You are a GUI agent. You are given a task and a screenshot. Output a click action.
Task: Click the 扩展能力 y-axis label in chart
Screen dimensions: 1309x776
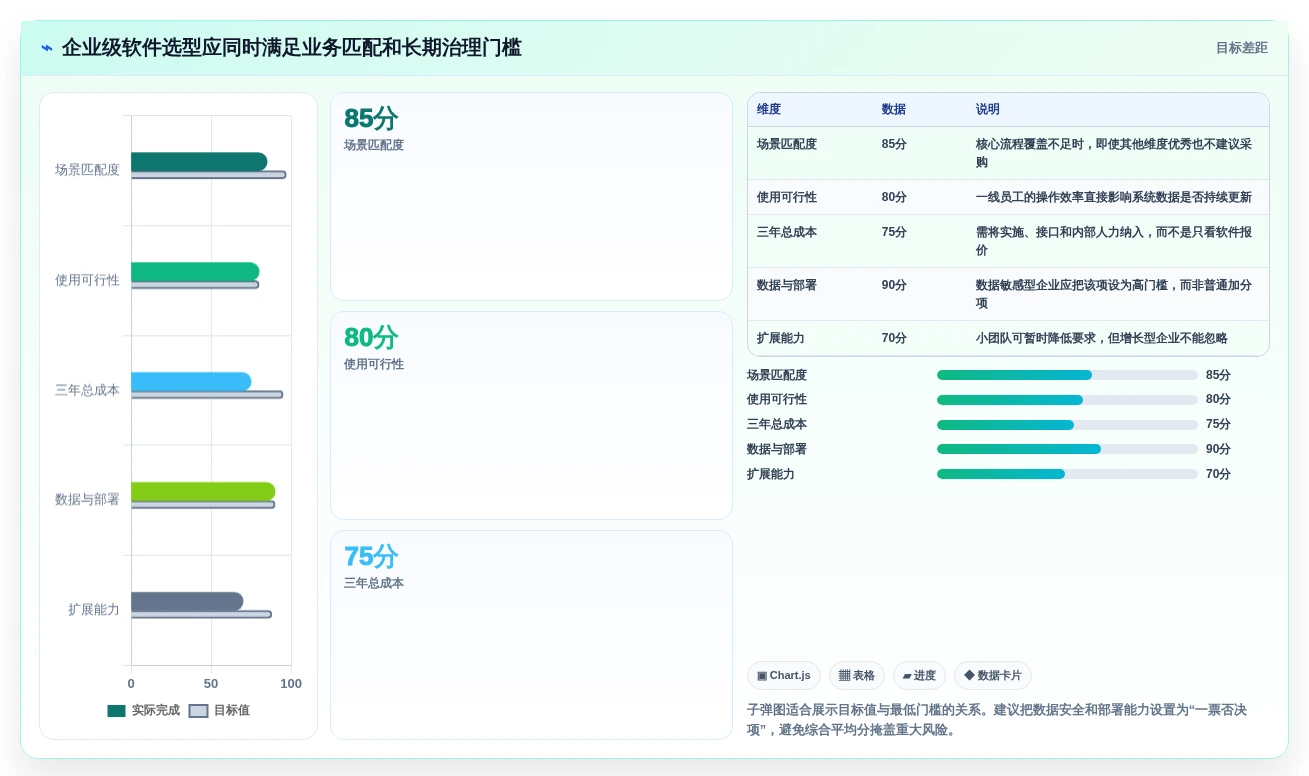[93, 609]
